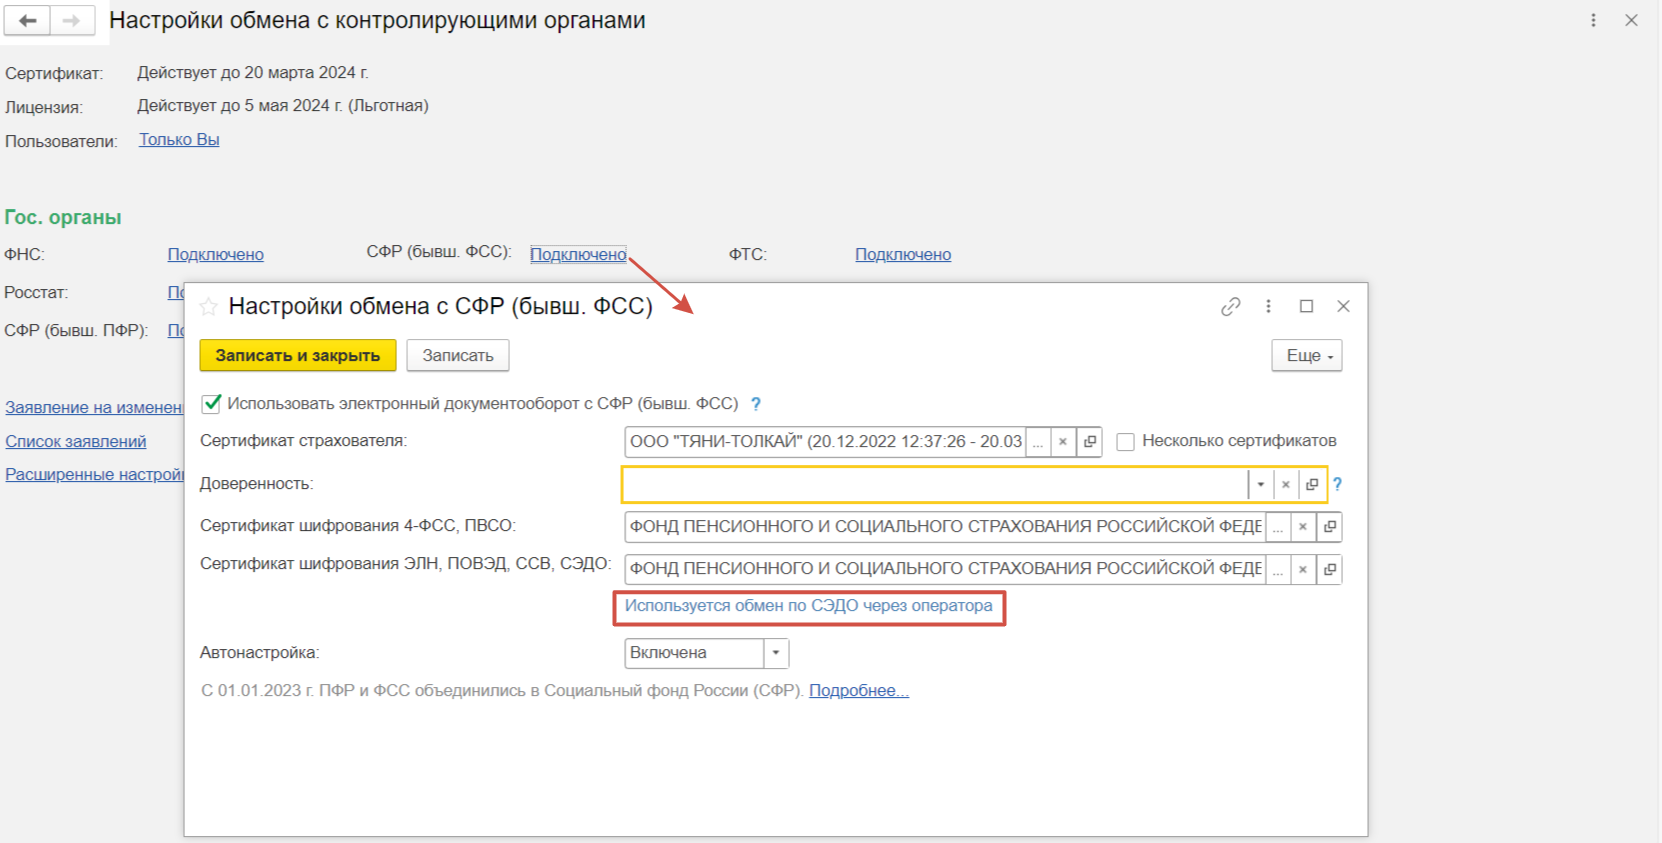Image resolution: width=1662 pixels, height=843 pixels.
Task: Open the 4-ФСС encryption certificate details
Action: (x=1329, y=526)
